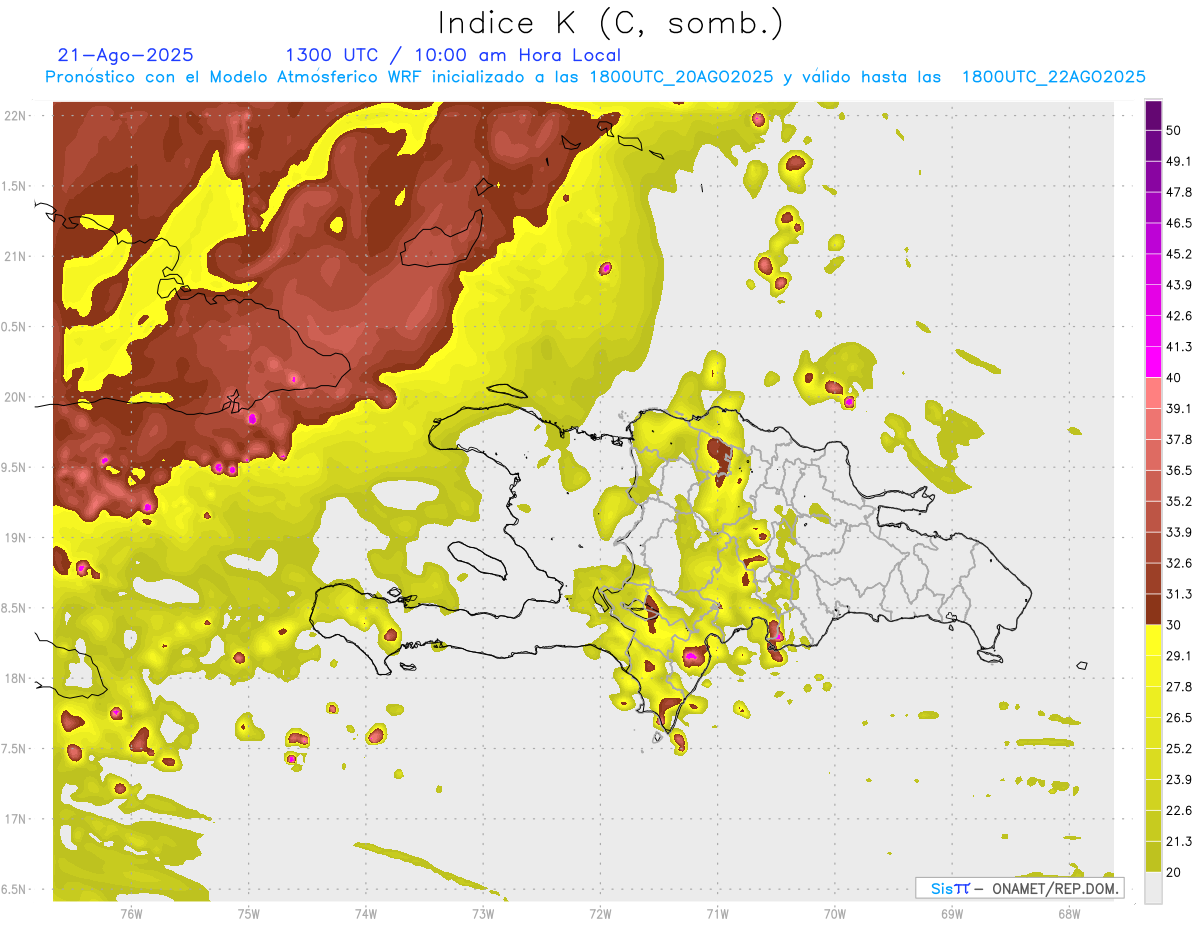The image size is (1200, 927).
Task: Click the '26.5' colorbar value
Action: tap(1179, 717)
